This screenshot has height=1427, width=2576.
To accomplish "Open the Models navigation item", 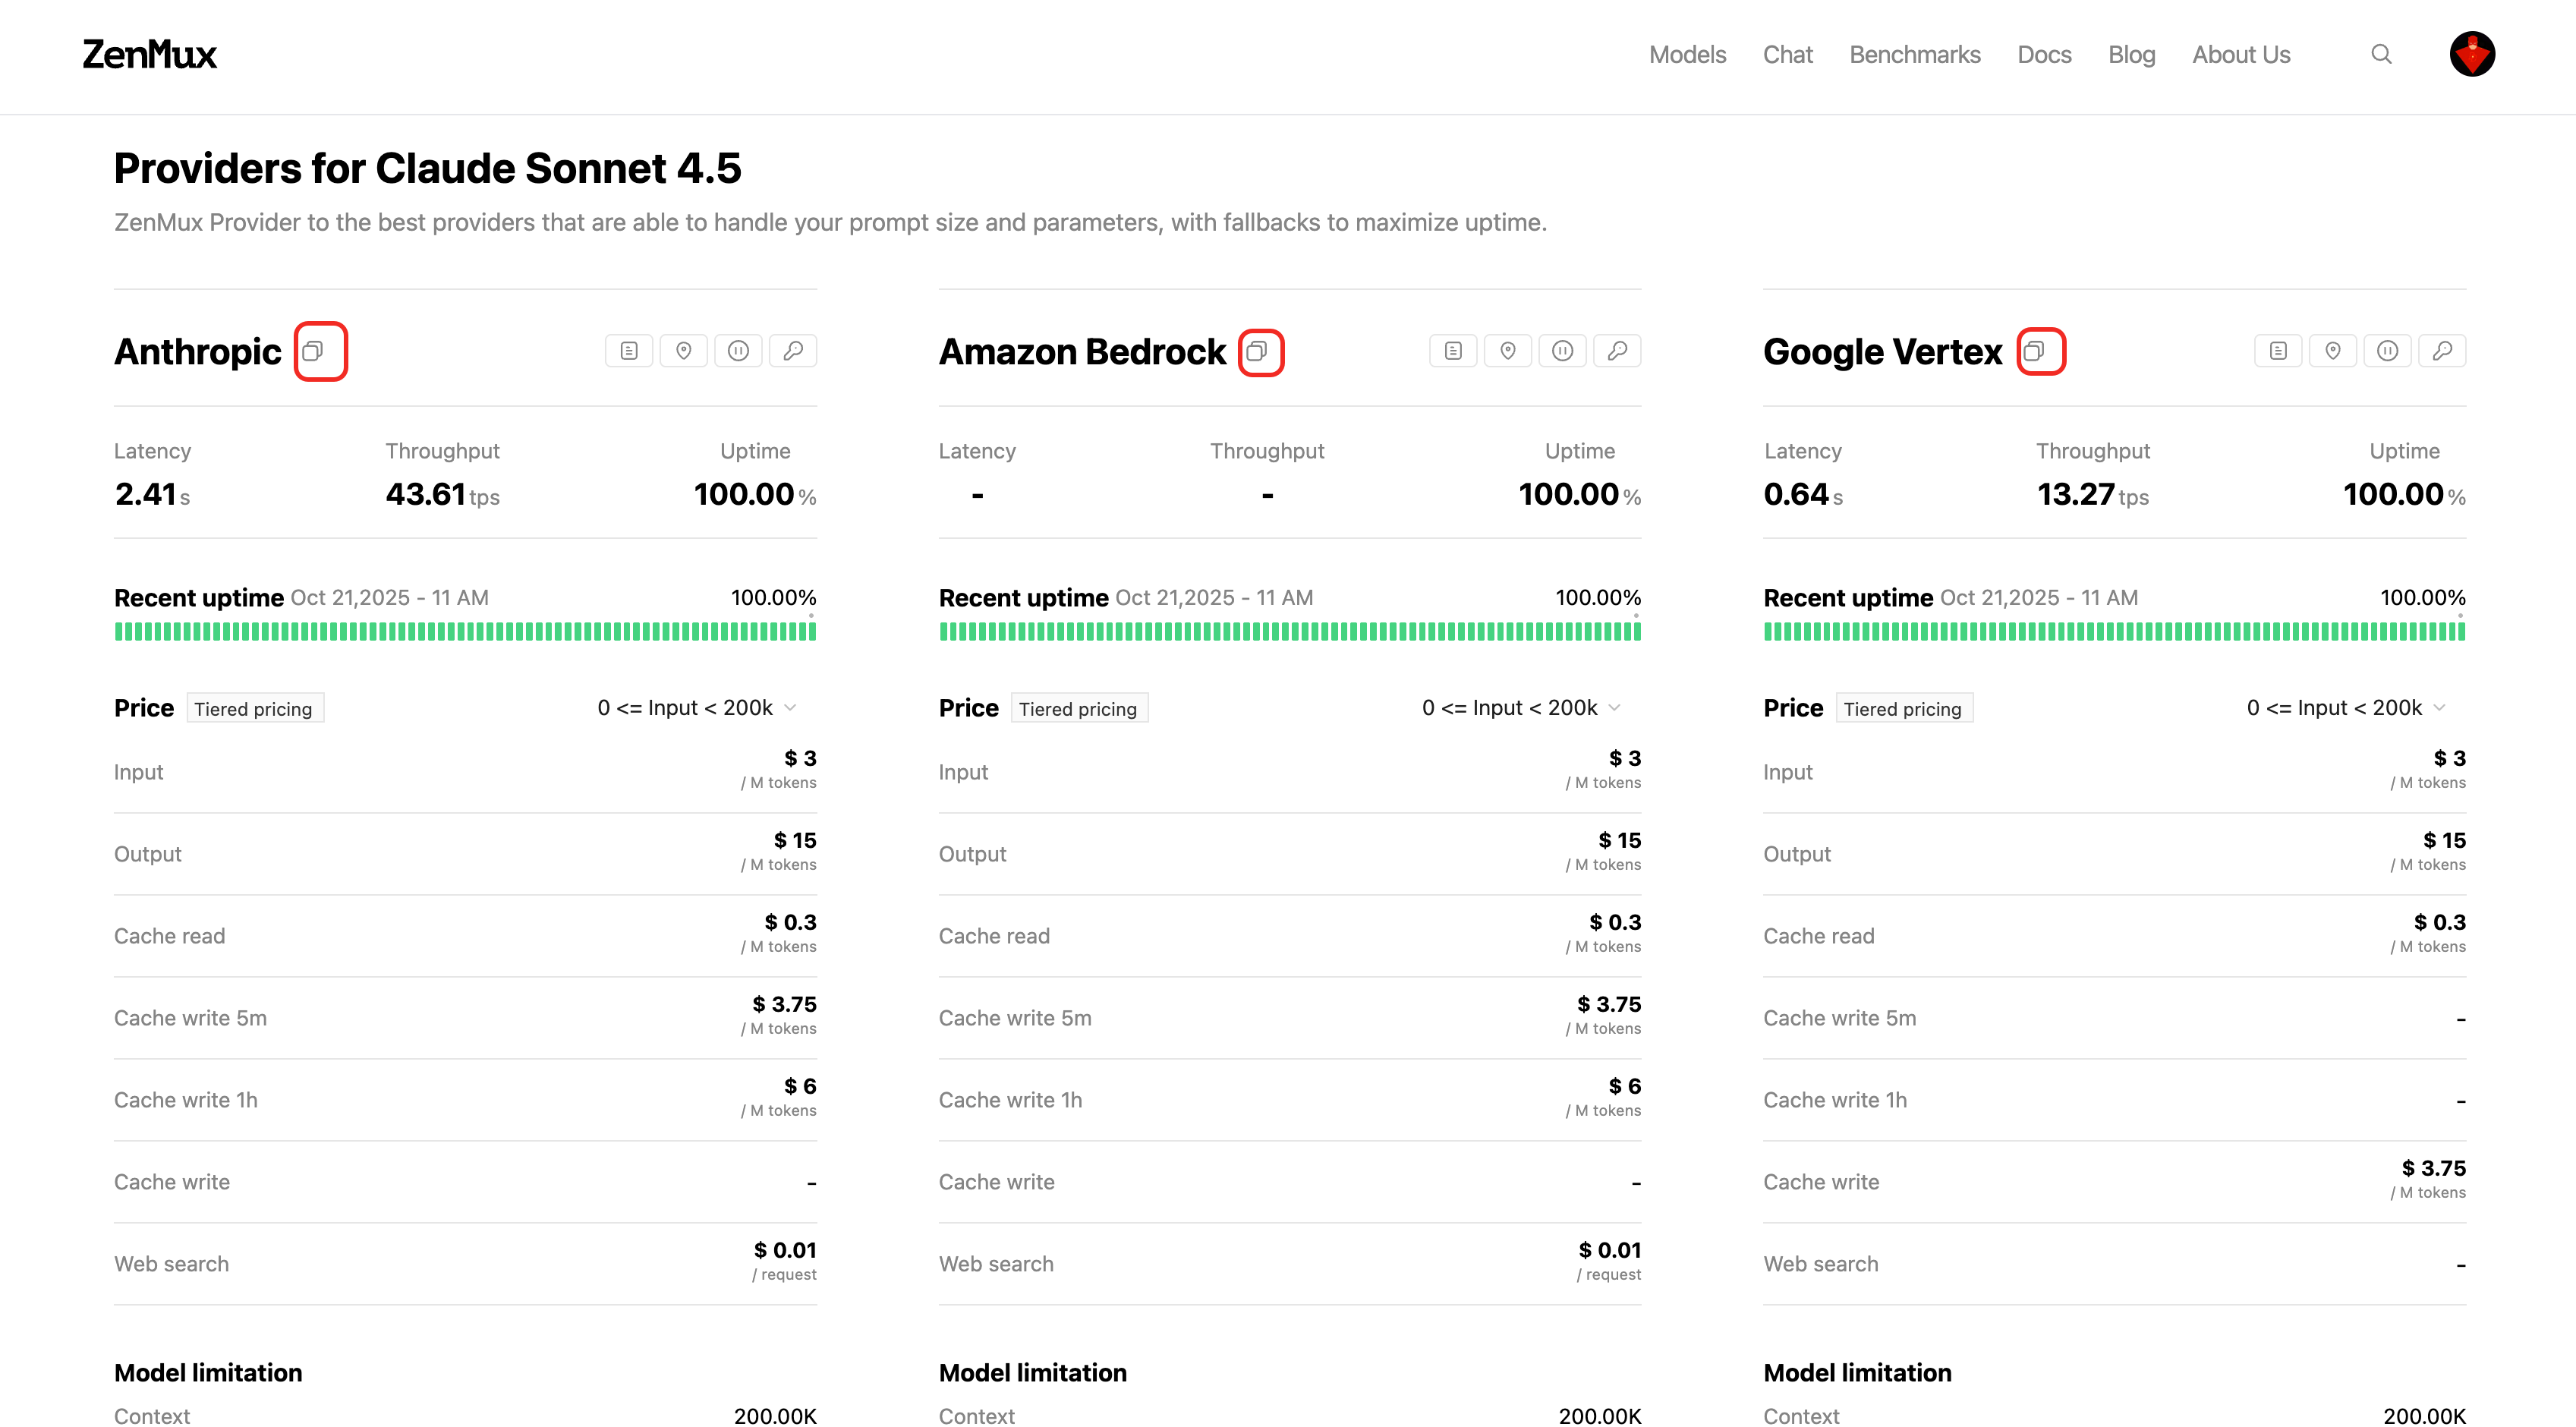I will tap(1687, 55).
